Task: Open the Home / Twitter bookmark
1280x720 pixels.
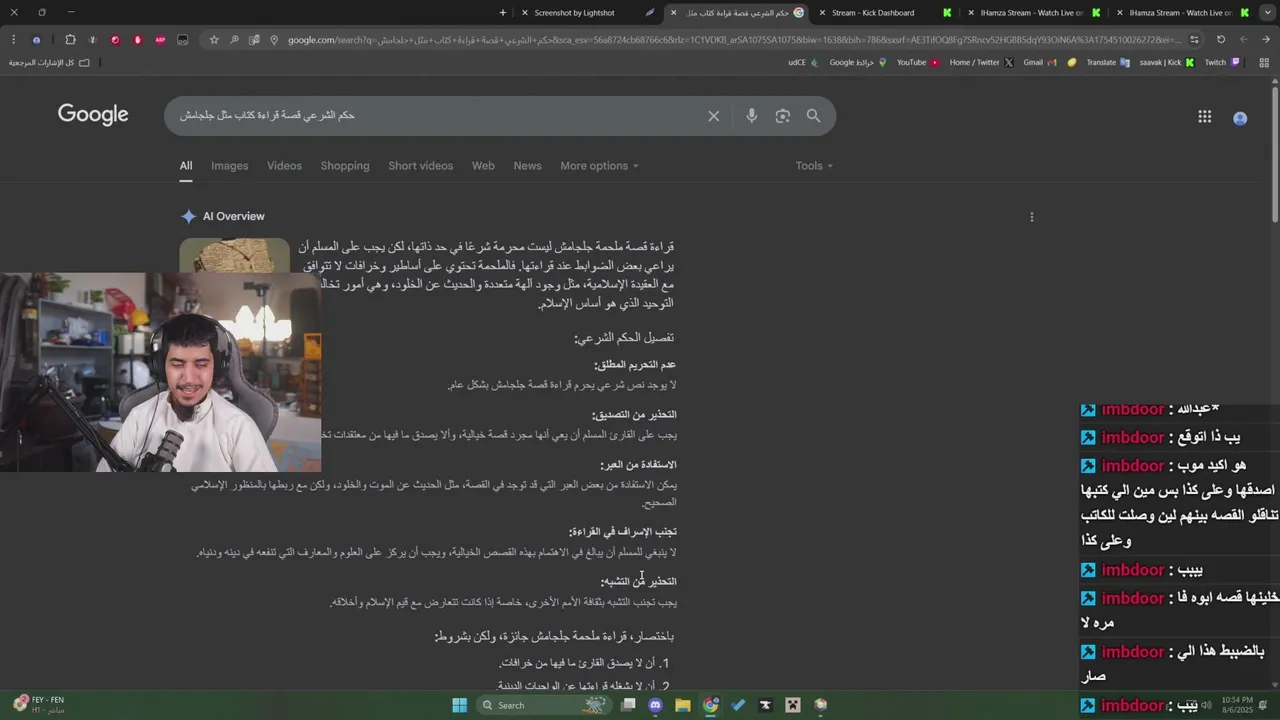Action: pyautogui.click(x=981, y=62)
